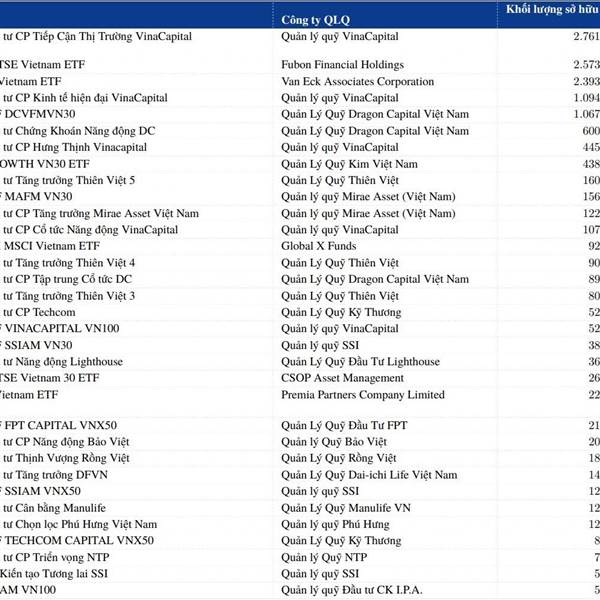The image size is (600, 600).
Task: Select ownership value '600' for Năng động DC row
Action: [591, 131]
